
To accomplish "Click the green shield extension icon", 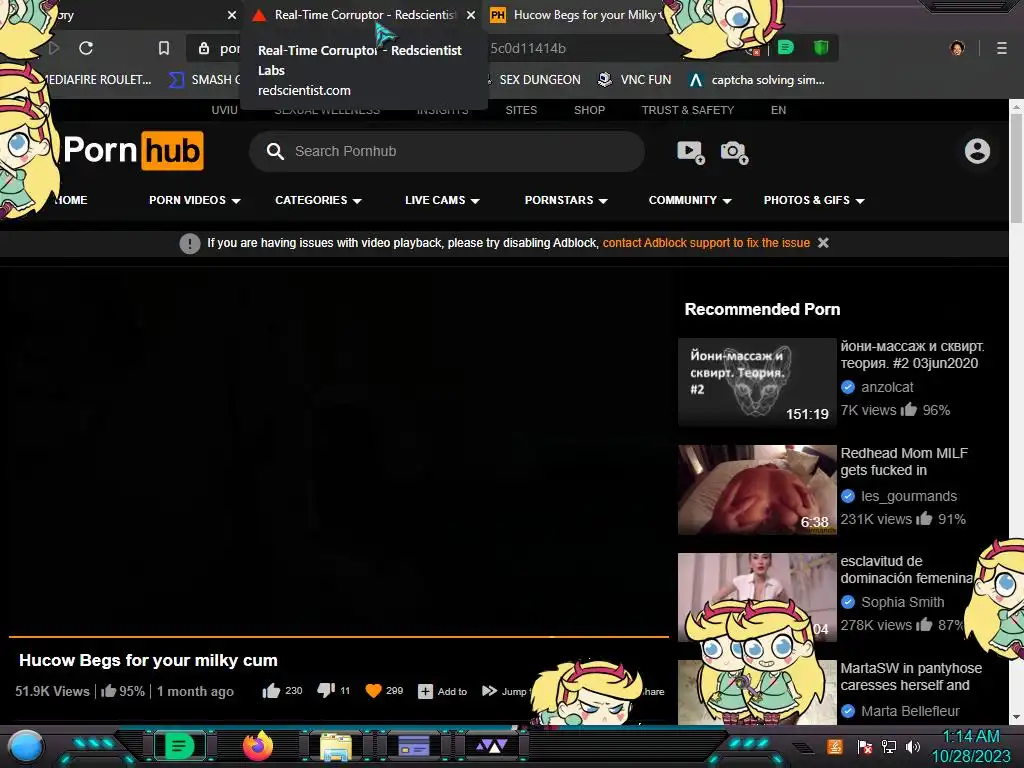I will [x=821, y=47].
